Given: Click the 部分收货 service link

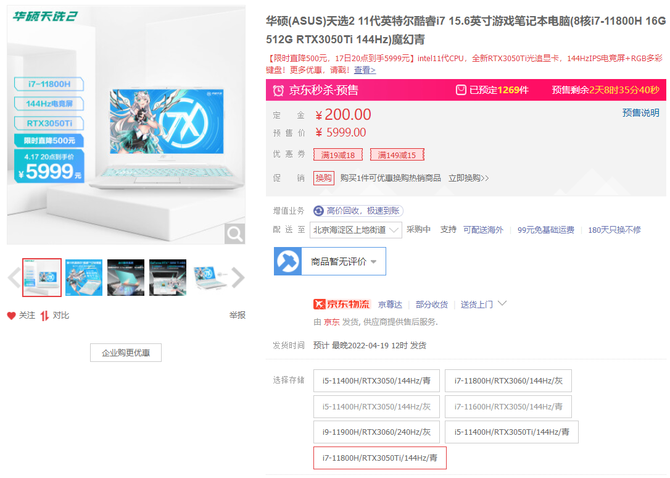Looking at the screenshot, I should [432, 304].
